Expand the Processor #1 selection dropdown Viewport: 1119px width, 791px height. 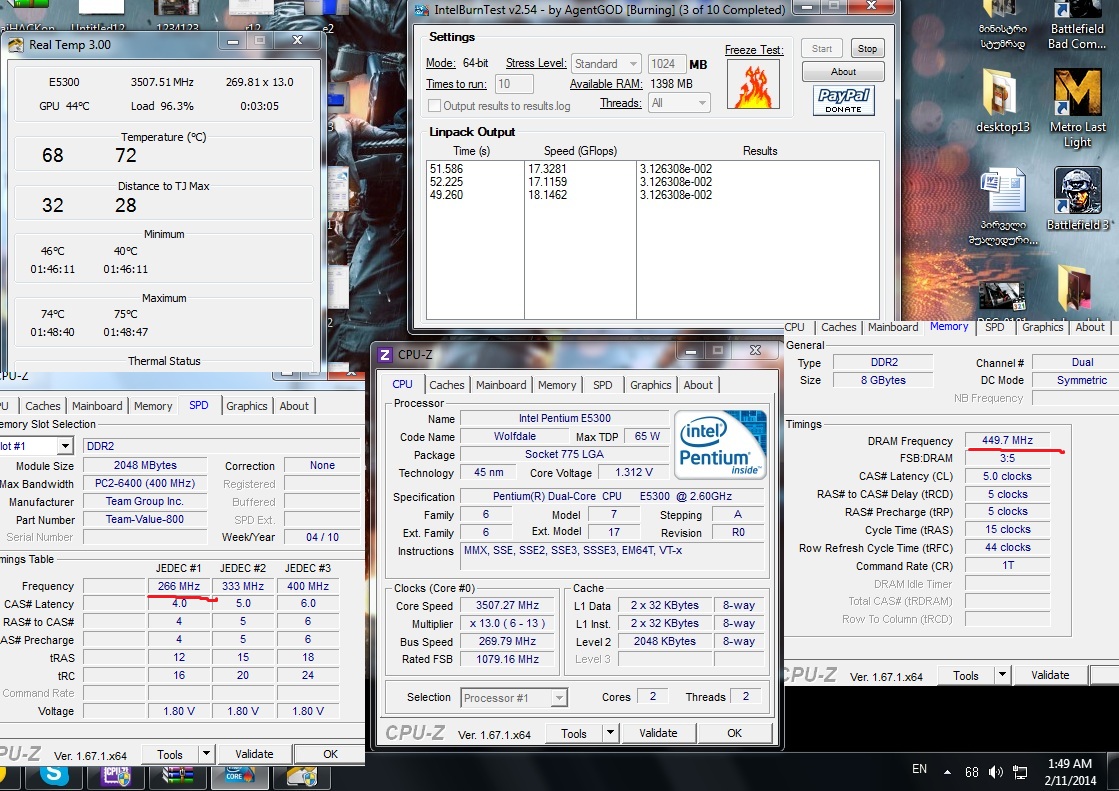[x=514, y=697]
